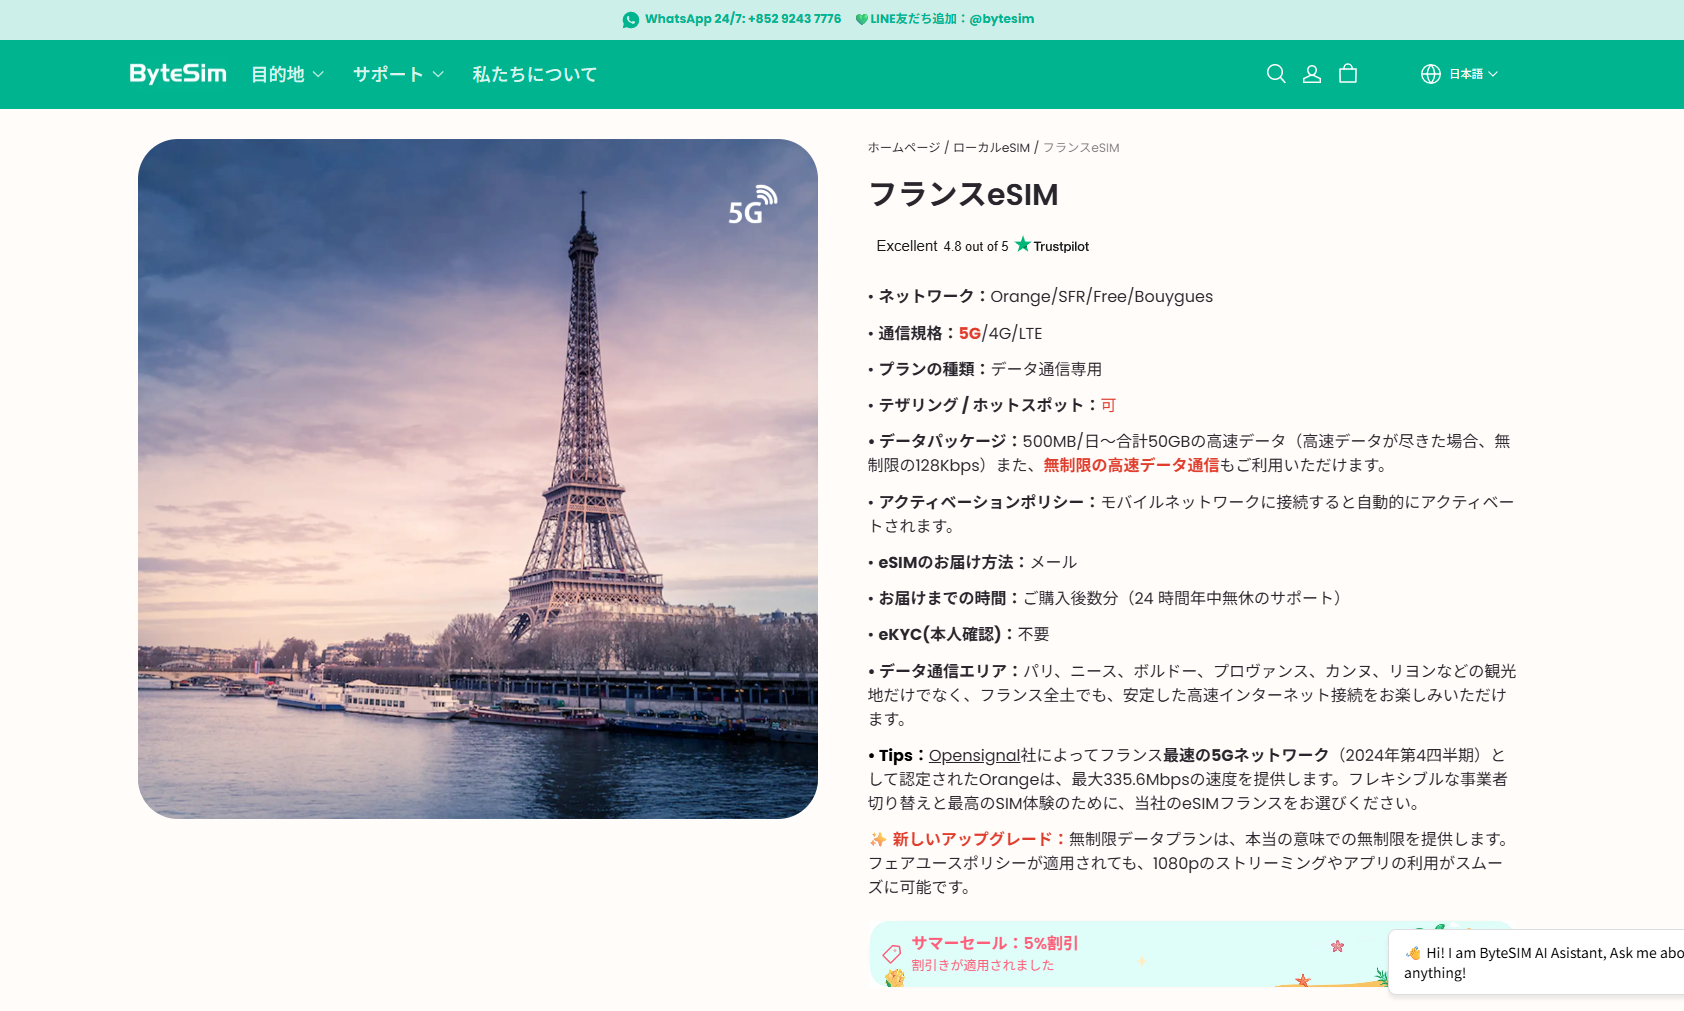Viewport: 1684px width, 1011px height.
Task: Open the user account icon
Action: [1312, 74]
